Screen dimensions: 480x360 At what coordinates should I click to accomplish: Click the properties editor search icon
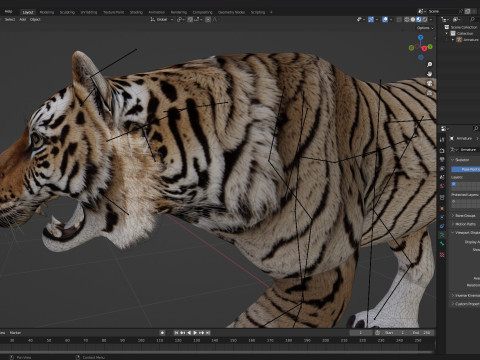coord(476,128)
